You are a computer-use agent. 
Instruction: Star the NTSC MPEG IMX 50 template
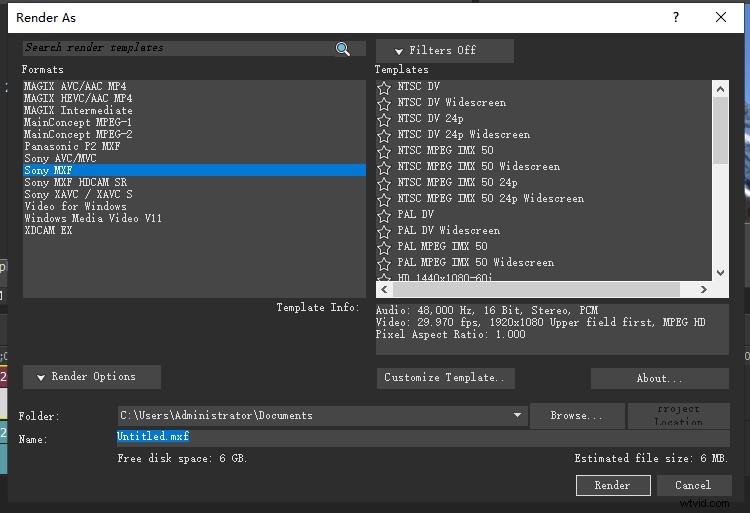pos(384,151)
